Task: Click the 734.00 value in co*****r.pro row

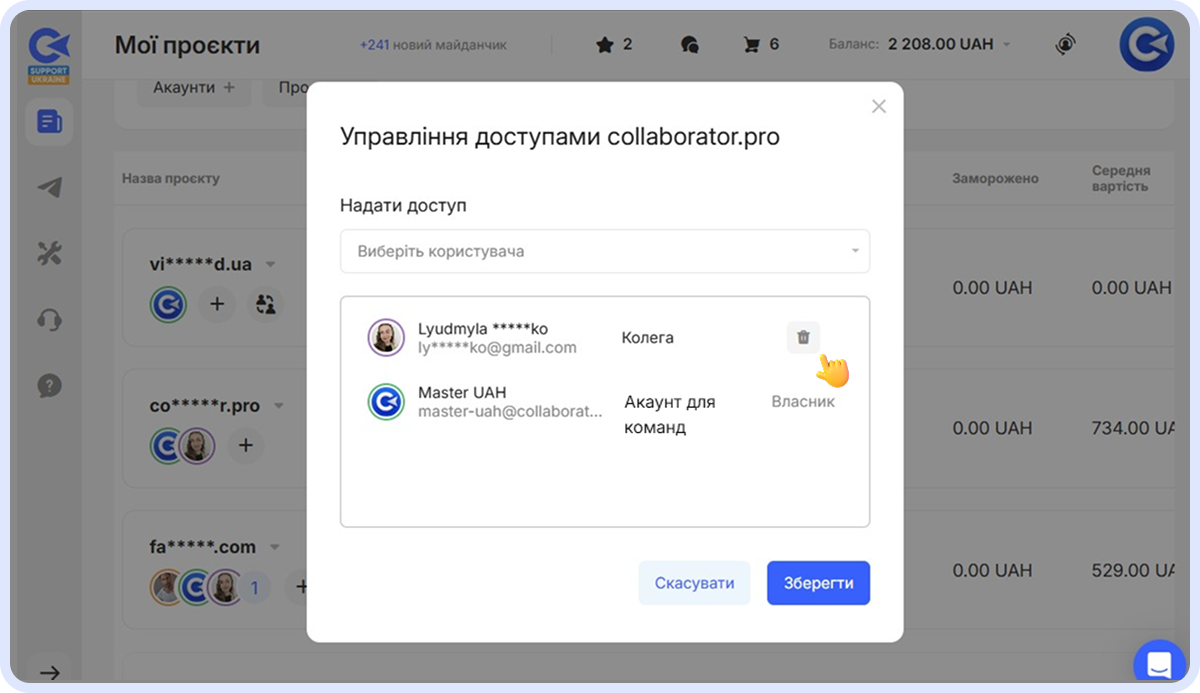Action: point(1132,428)
